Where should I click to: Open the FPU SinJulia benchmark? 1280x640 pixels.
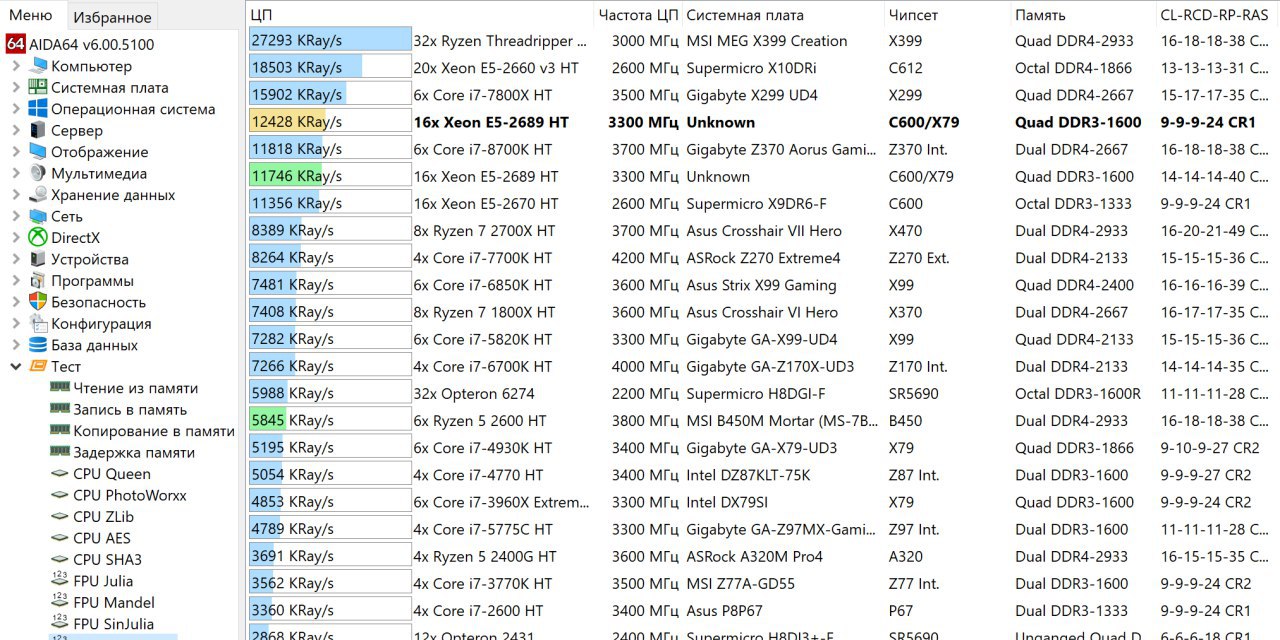(x=113, y=624)
